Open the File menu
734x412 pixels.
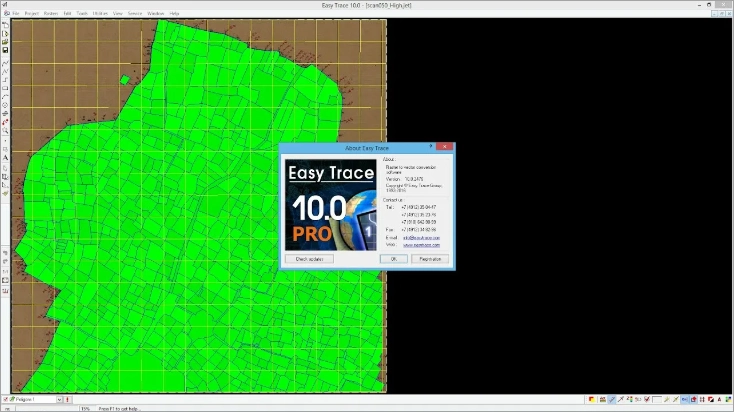click(x=15, y=14)
